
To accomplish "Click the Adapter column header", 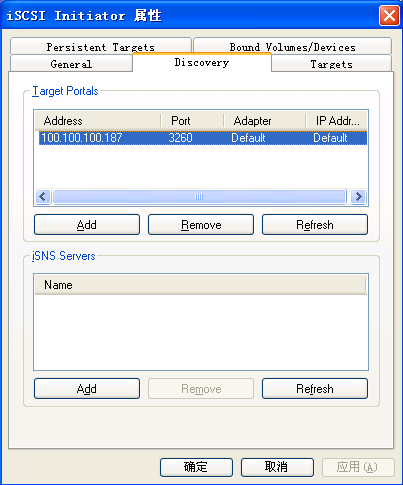I will coord(265,121).
